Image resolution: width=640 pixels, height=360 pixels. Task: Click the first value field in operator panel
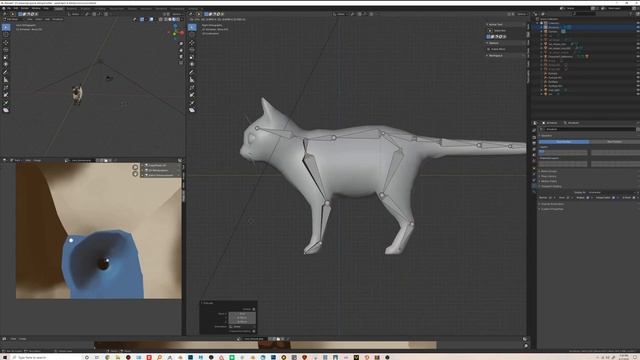pos(242,313)
